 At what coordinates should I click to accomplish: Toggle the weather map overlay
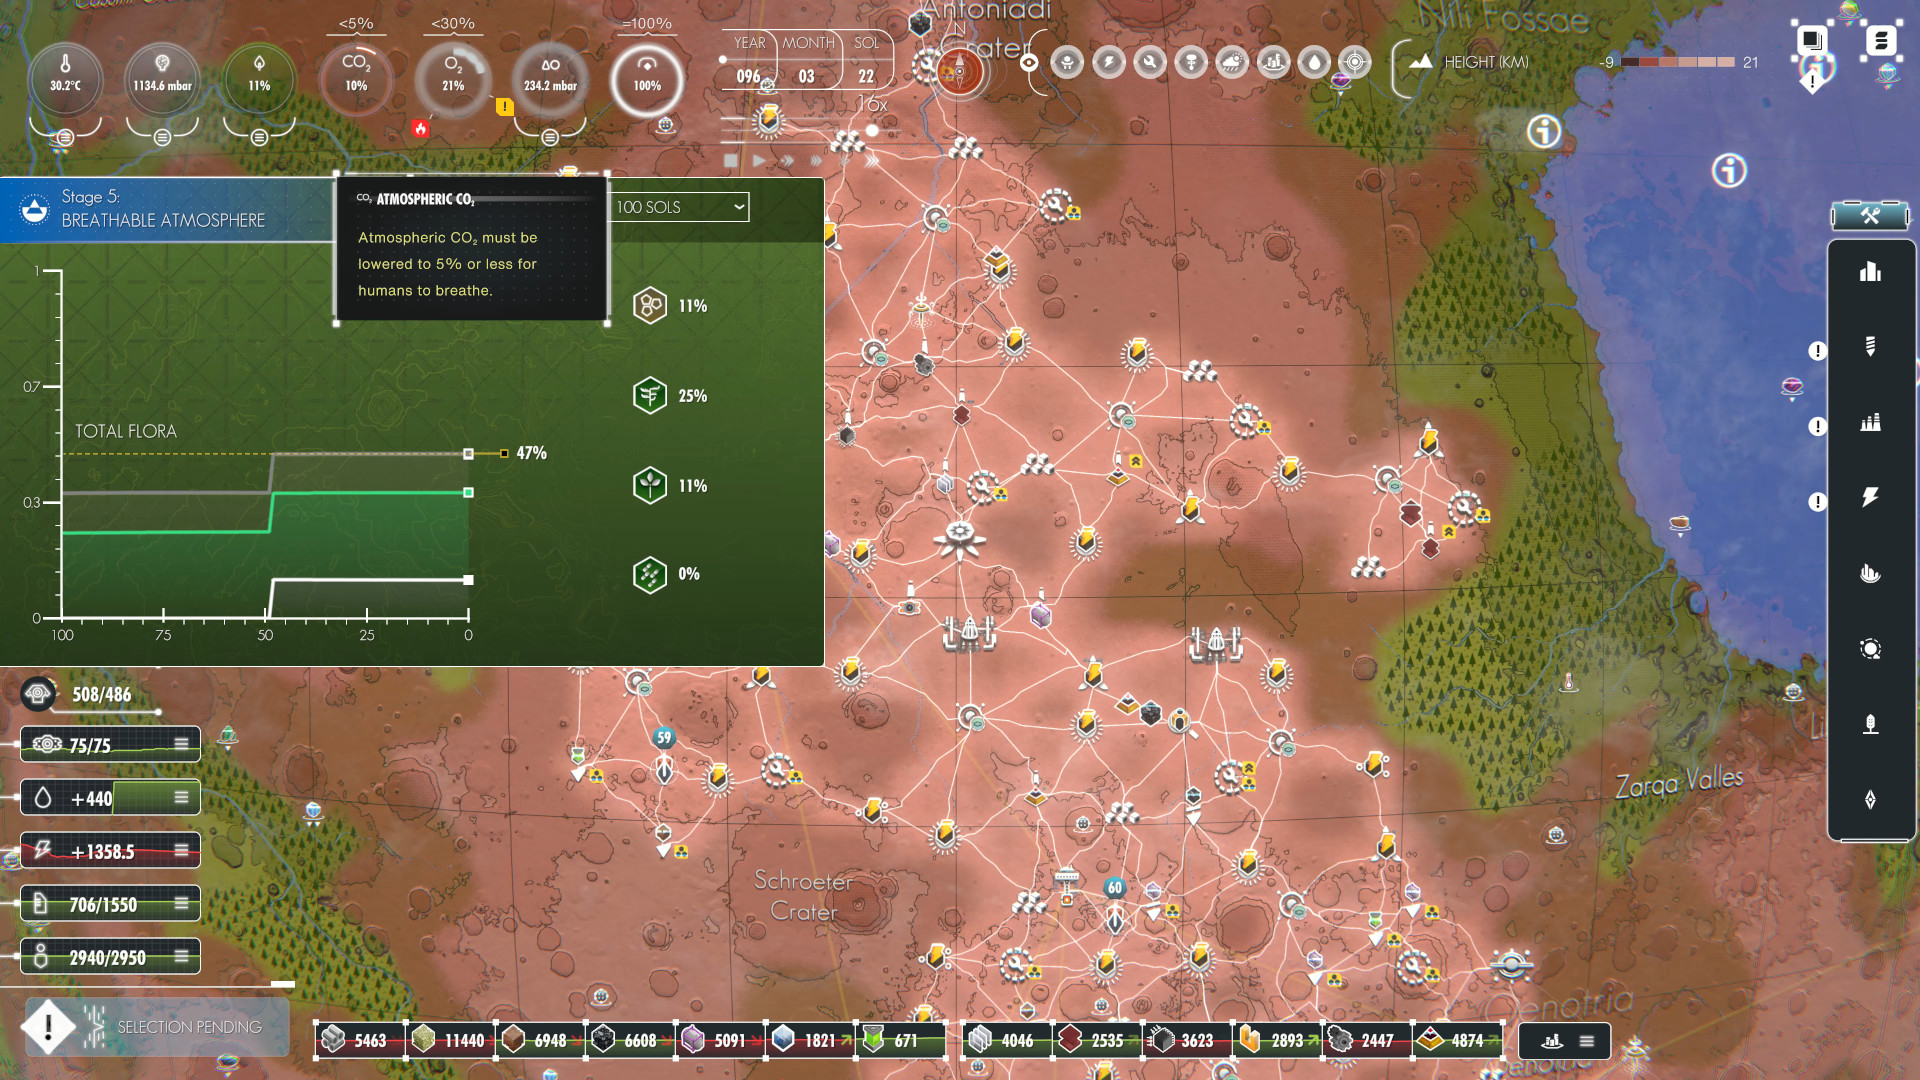click(1232, 62)
